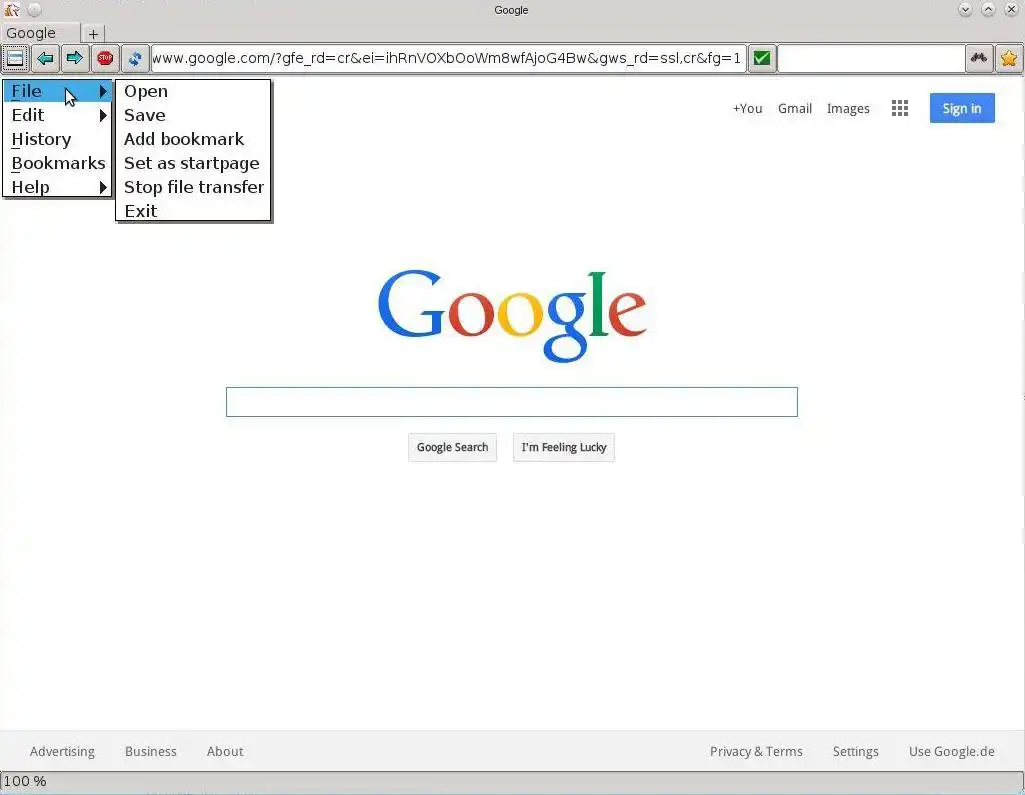Reload the page with the refresh icon
The image size is (1025, 795).
[135, 58]
